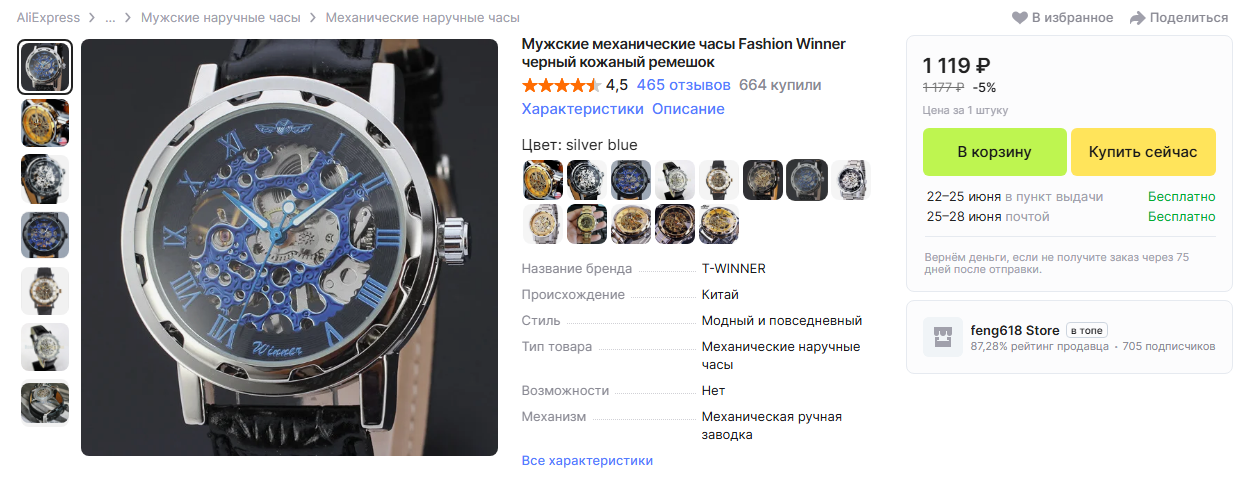Viewport: 1249px width, 491px height.
Task: Show the last thumbnail in left gallery
Action: click(45, 403)
